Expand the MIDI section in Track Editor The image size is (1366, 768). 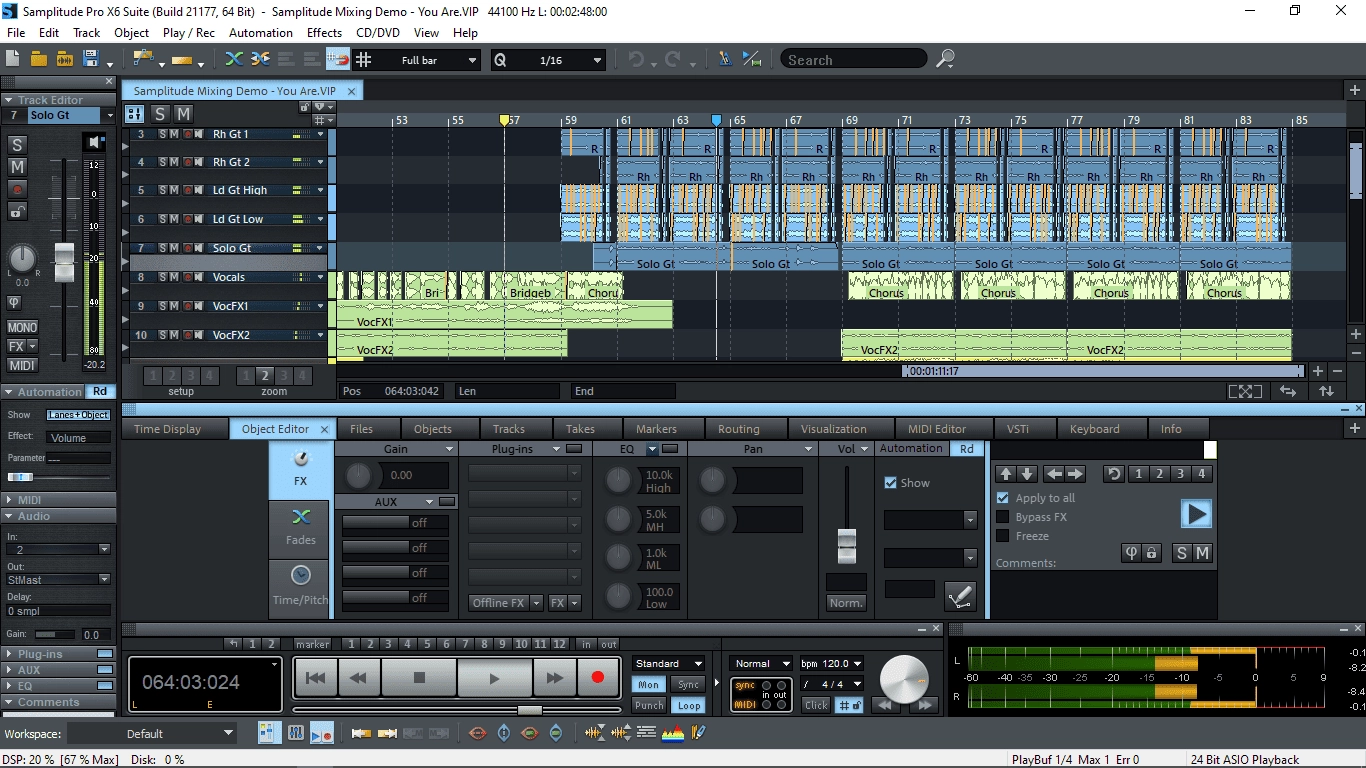click(x=58, y=500)
